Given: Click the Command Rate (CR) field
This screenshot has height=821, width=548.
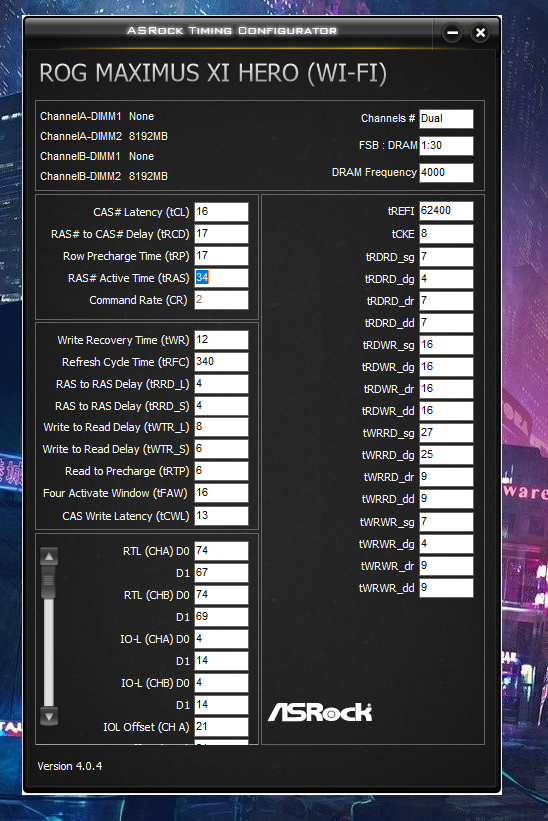Looking at the screenshot, I should point(221,300).
